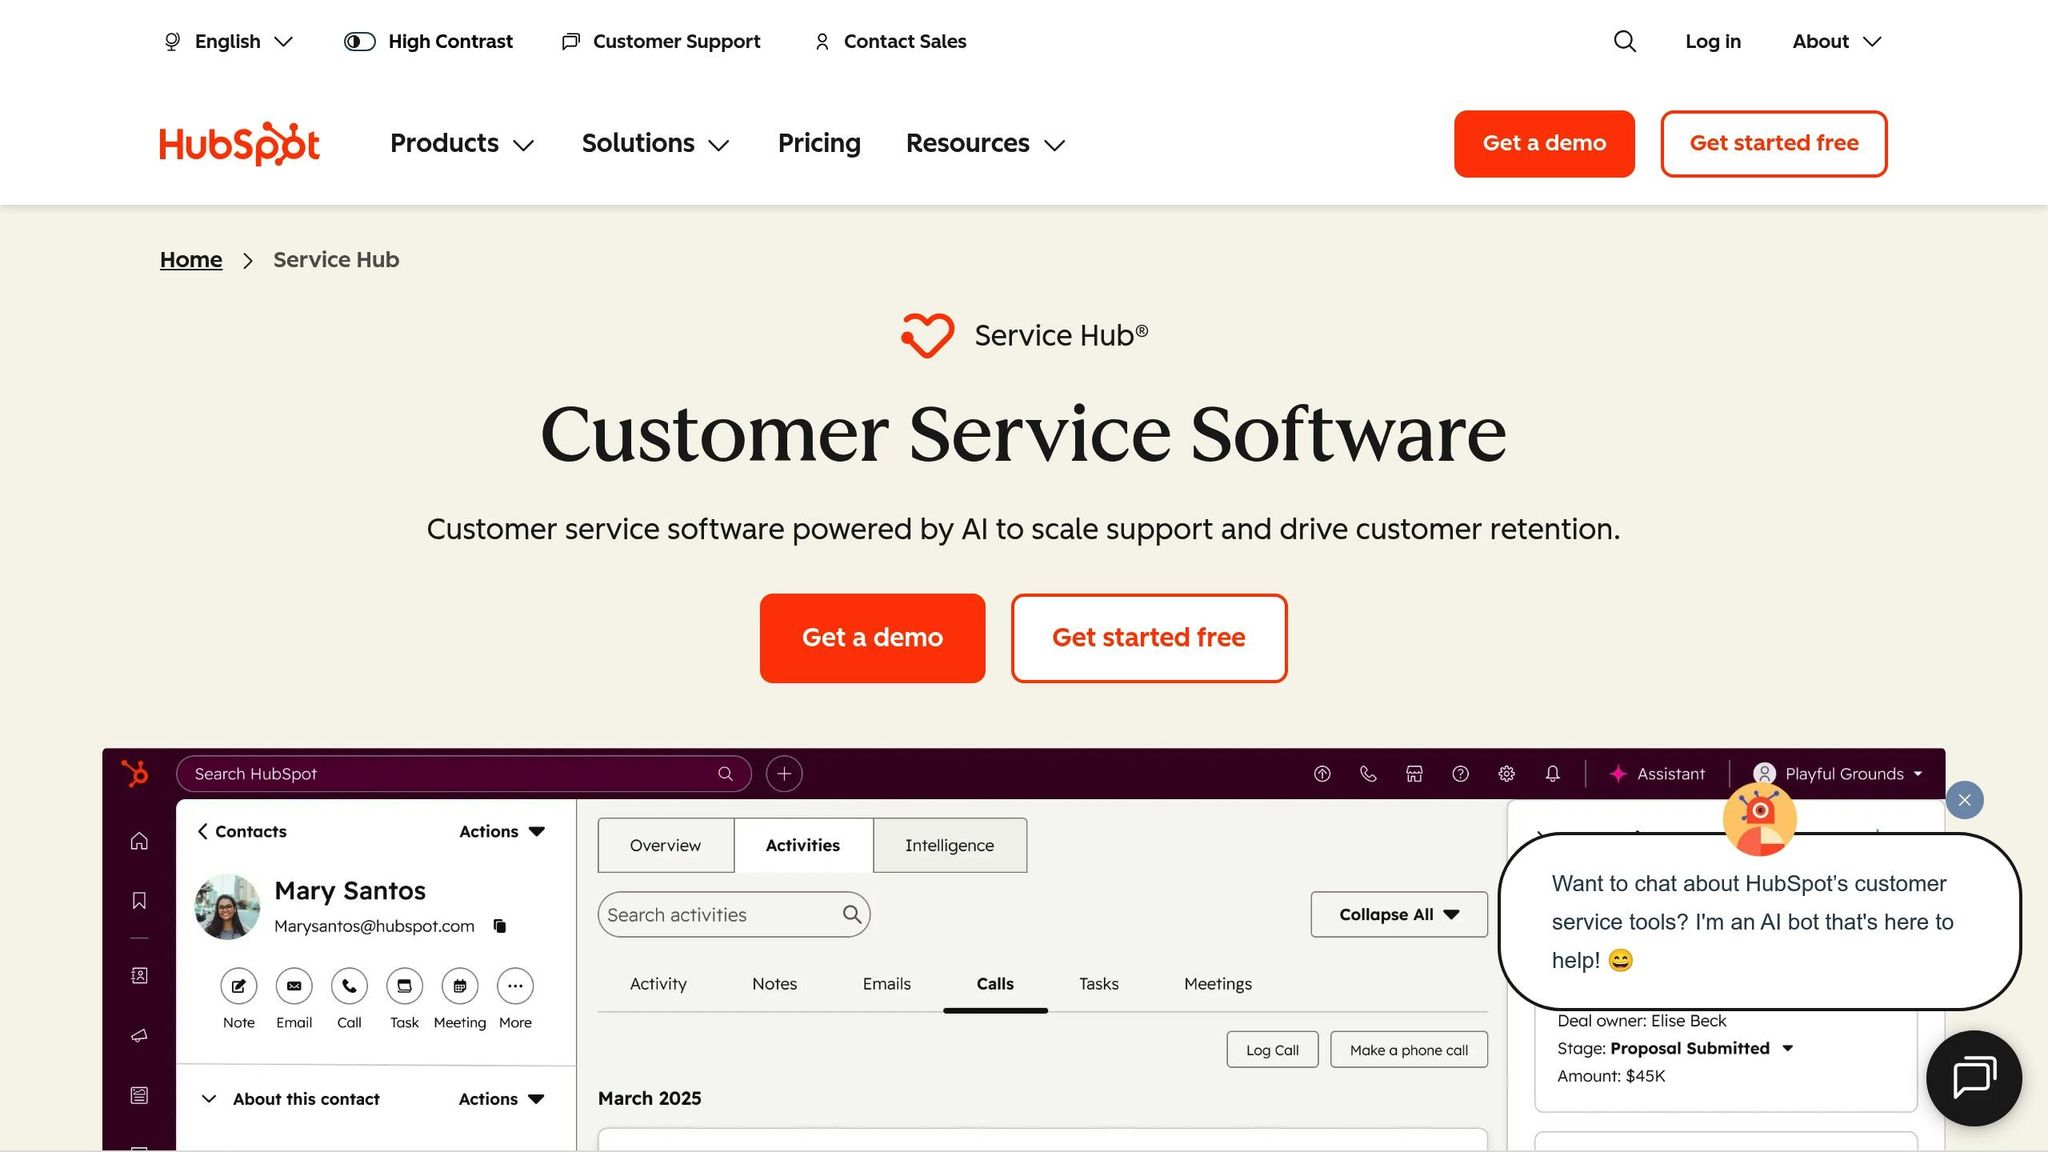Click the HubSpot sprocket icon in app

click(x=135, y=773)
